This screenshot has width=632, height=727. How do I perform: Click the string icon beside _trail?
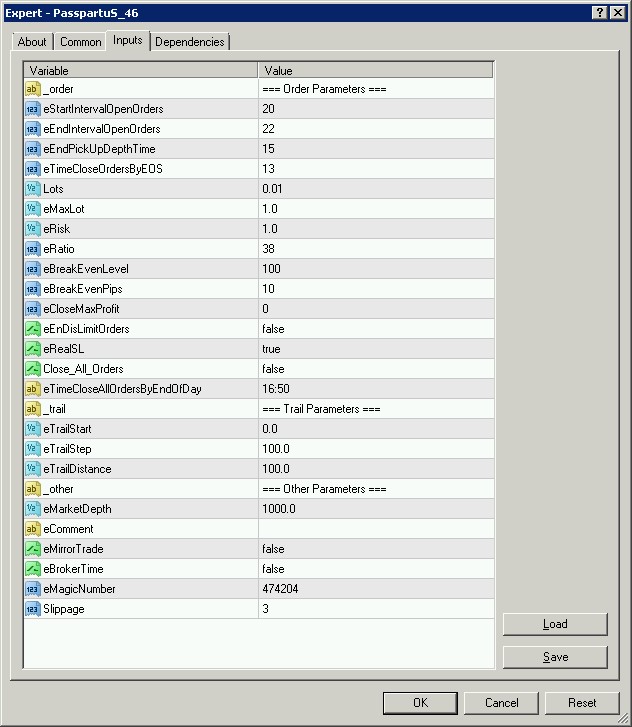[32, 408]
